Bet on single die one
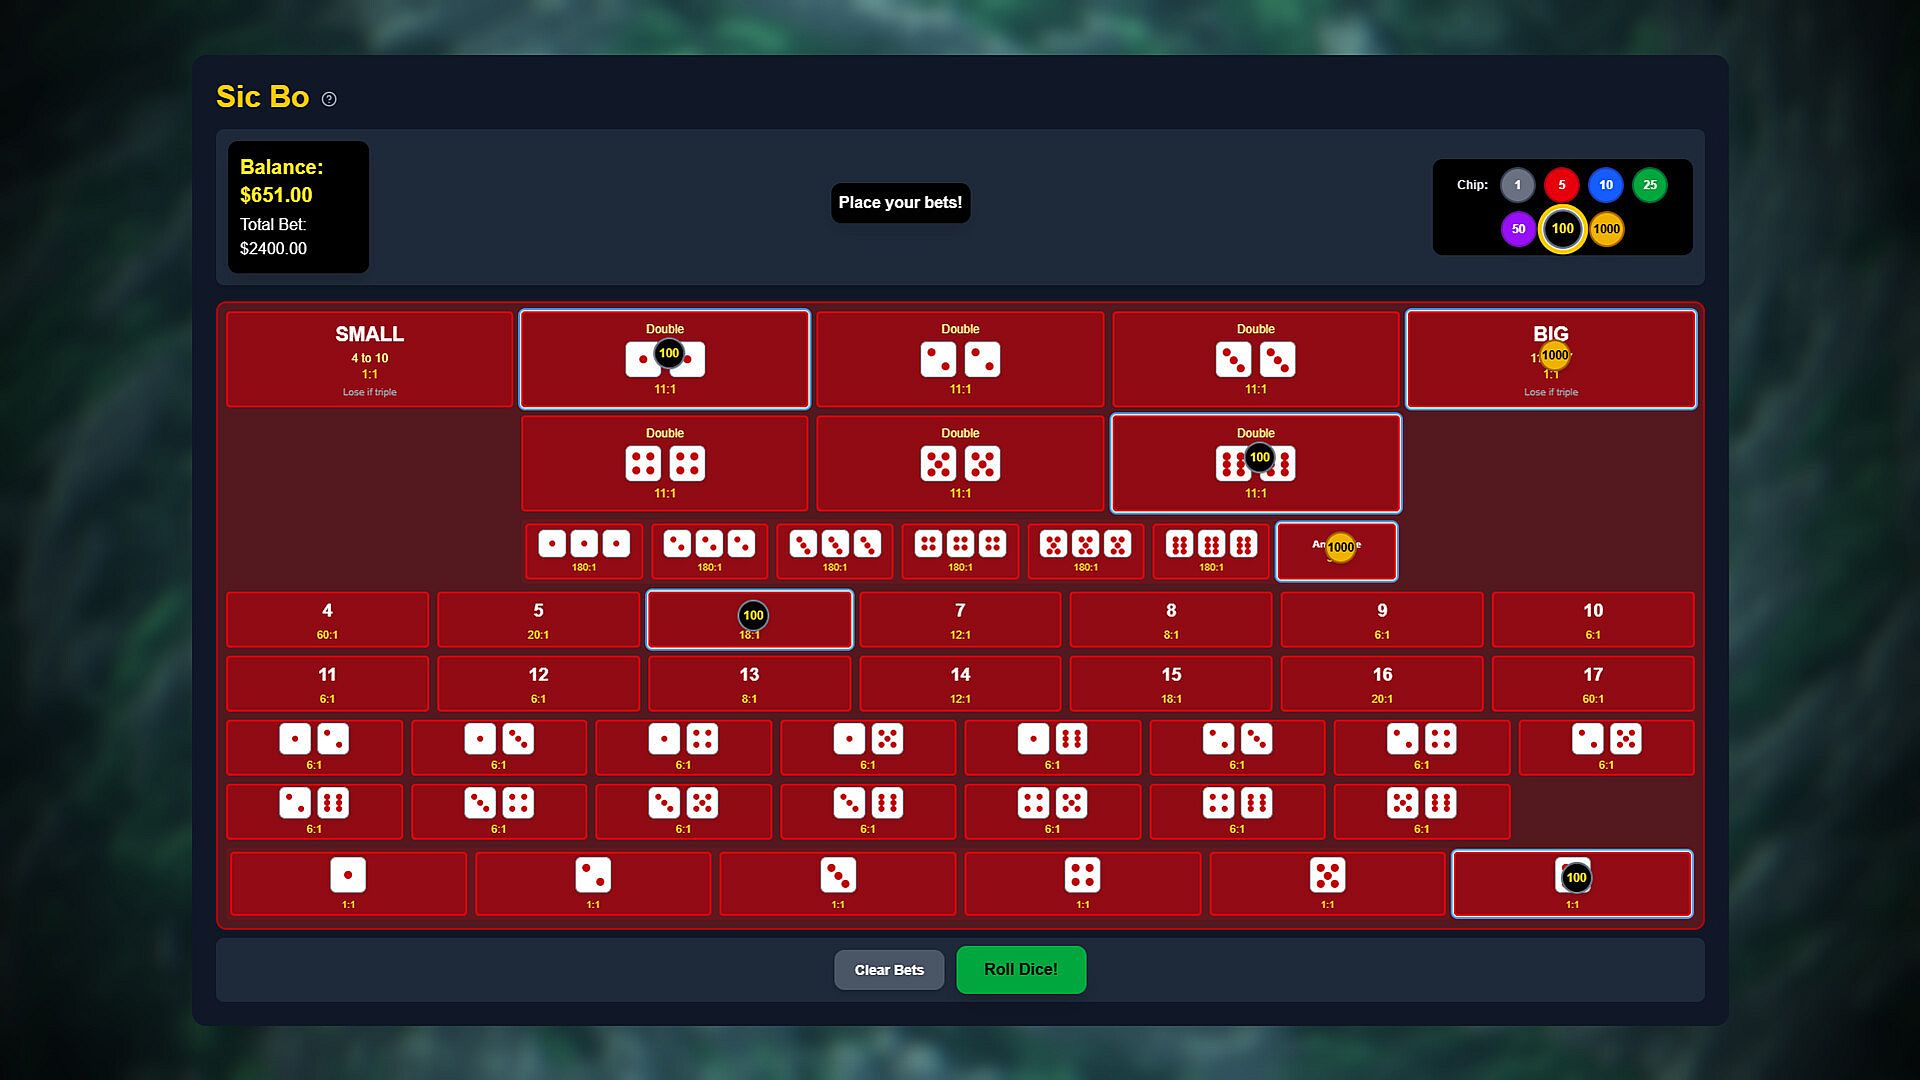1920x1080 pixels. pos(348,883)
